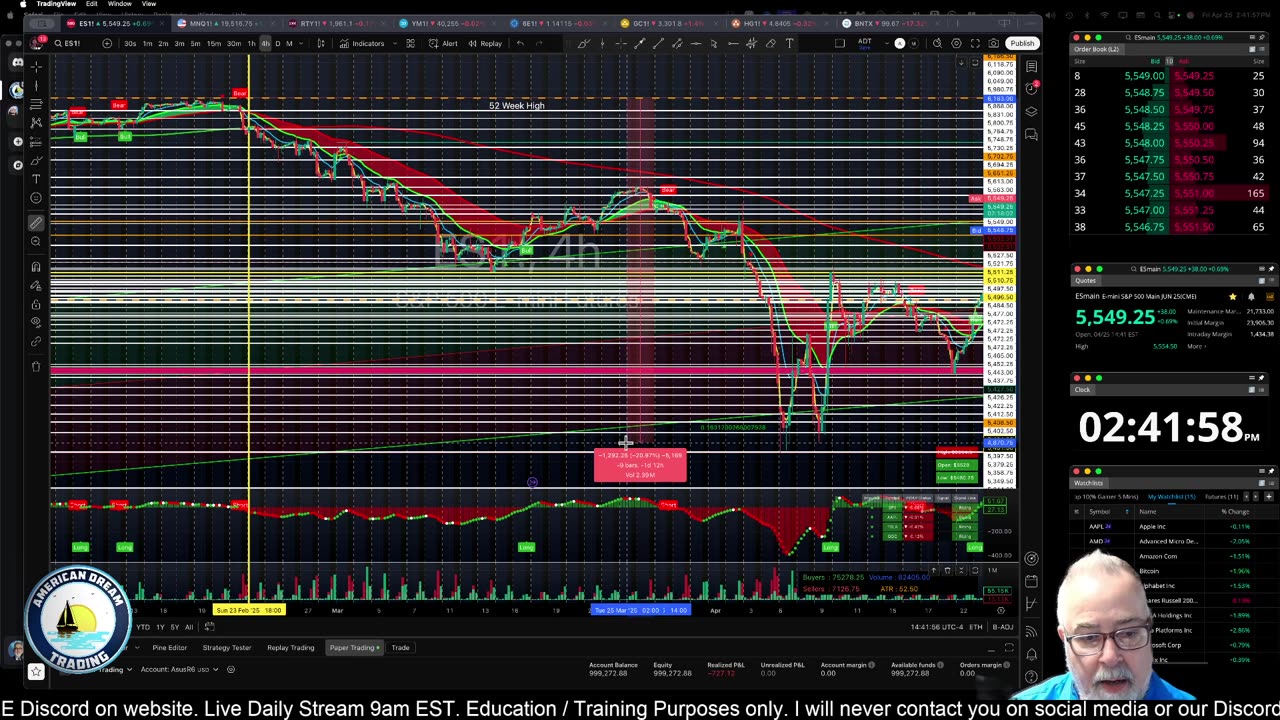The height and width of the screenshot is (720, 1280).
Task: Toggle the ETH session setting
Action: click(975, 627)
